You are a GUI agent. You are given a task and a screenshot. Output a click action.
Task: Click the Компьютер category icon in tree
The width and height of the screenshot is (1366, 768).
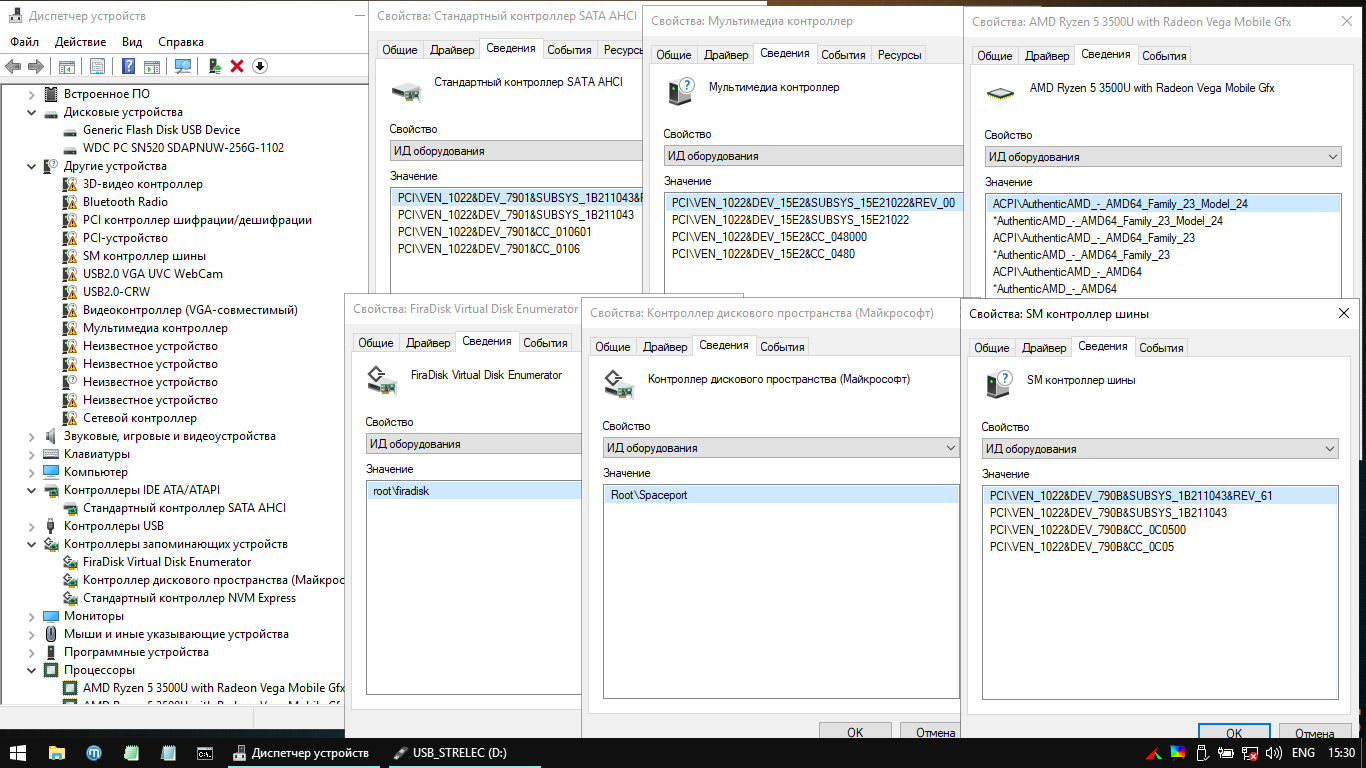click(x=51, y=472)
